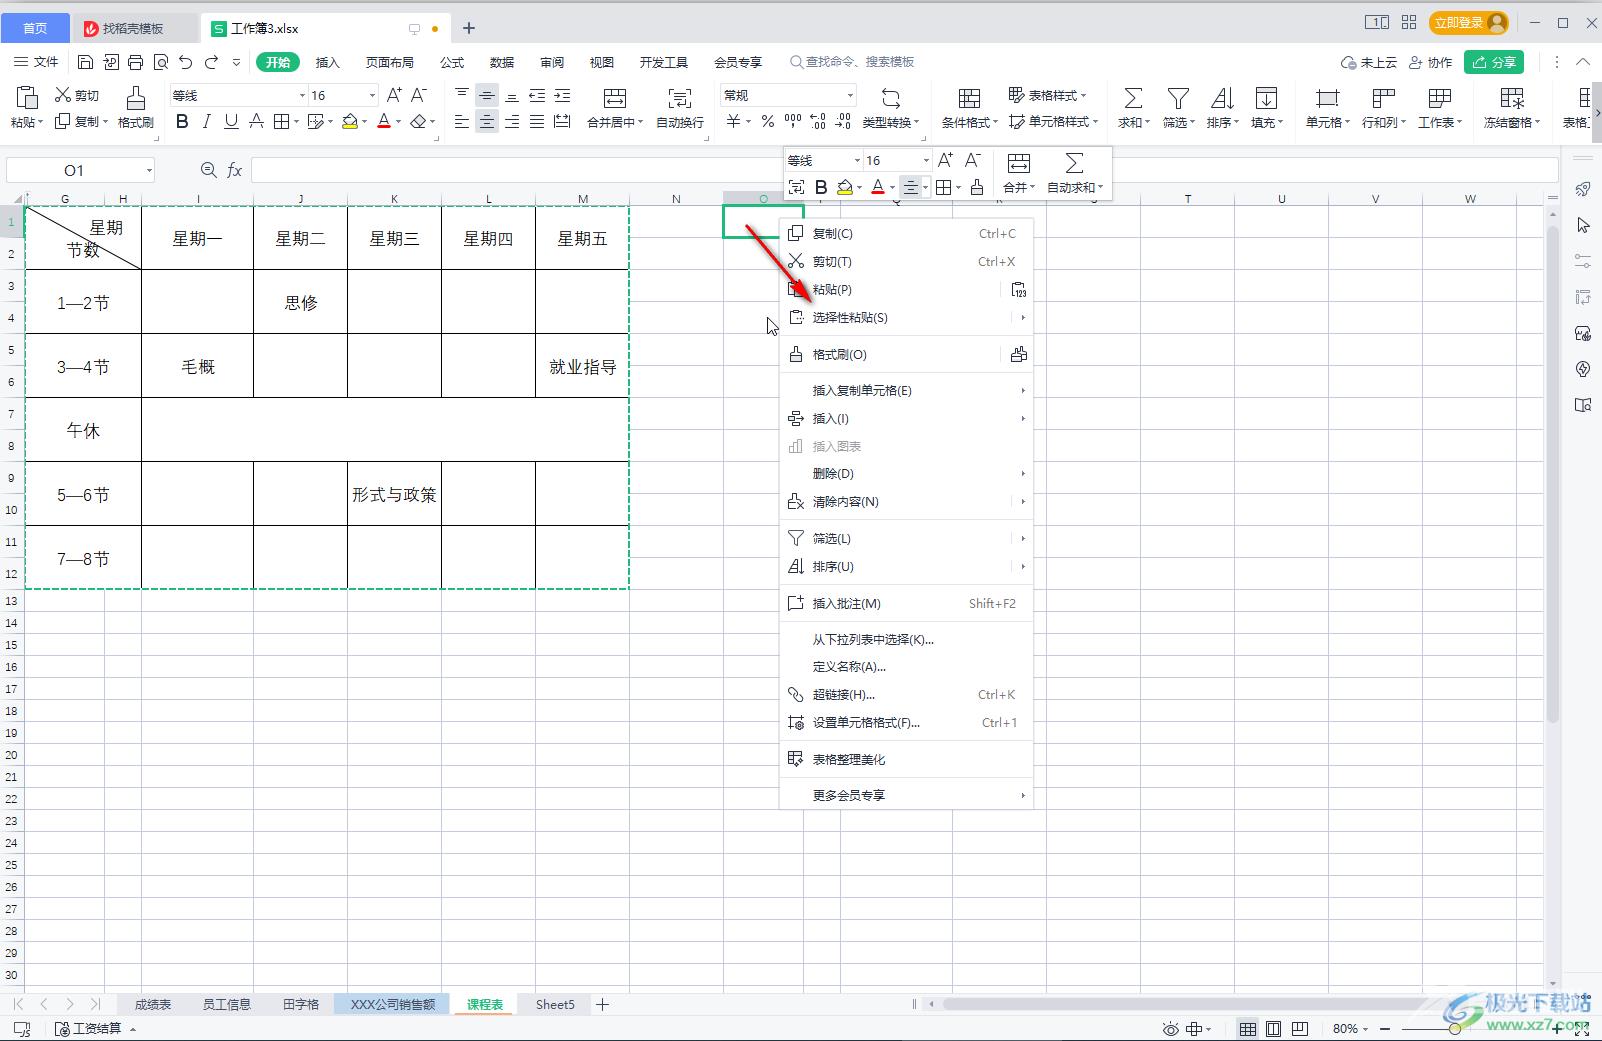The image size is (1602, 1041).
Task: Switch to Page Break Preview in status bar
Action: pyautogui.click(x=1300, y=1028)
